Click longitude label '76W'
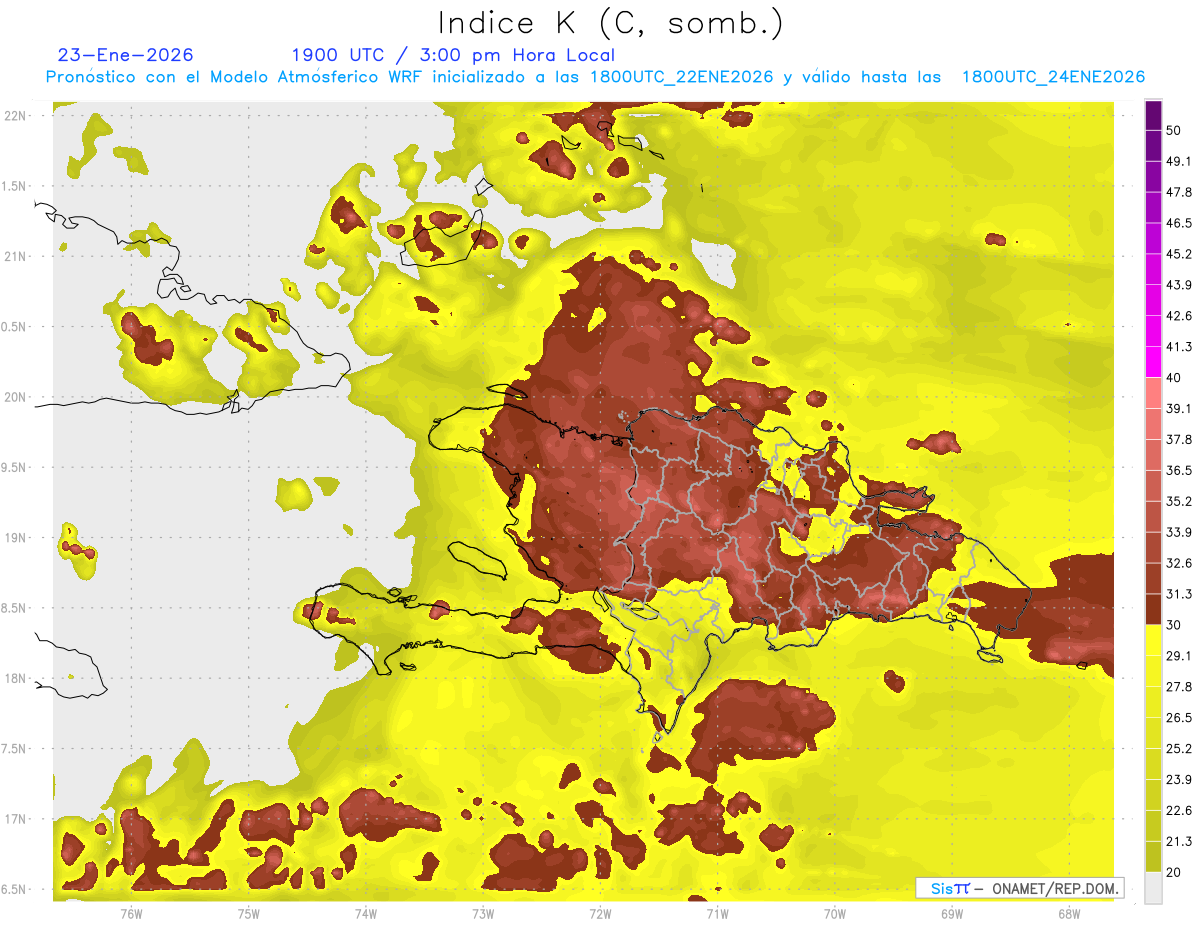The height and width of the screenshot is (927, 1200). (x=131, y=913)
